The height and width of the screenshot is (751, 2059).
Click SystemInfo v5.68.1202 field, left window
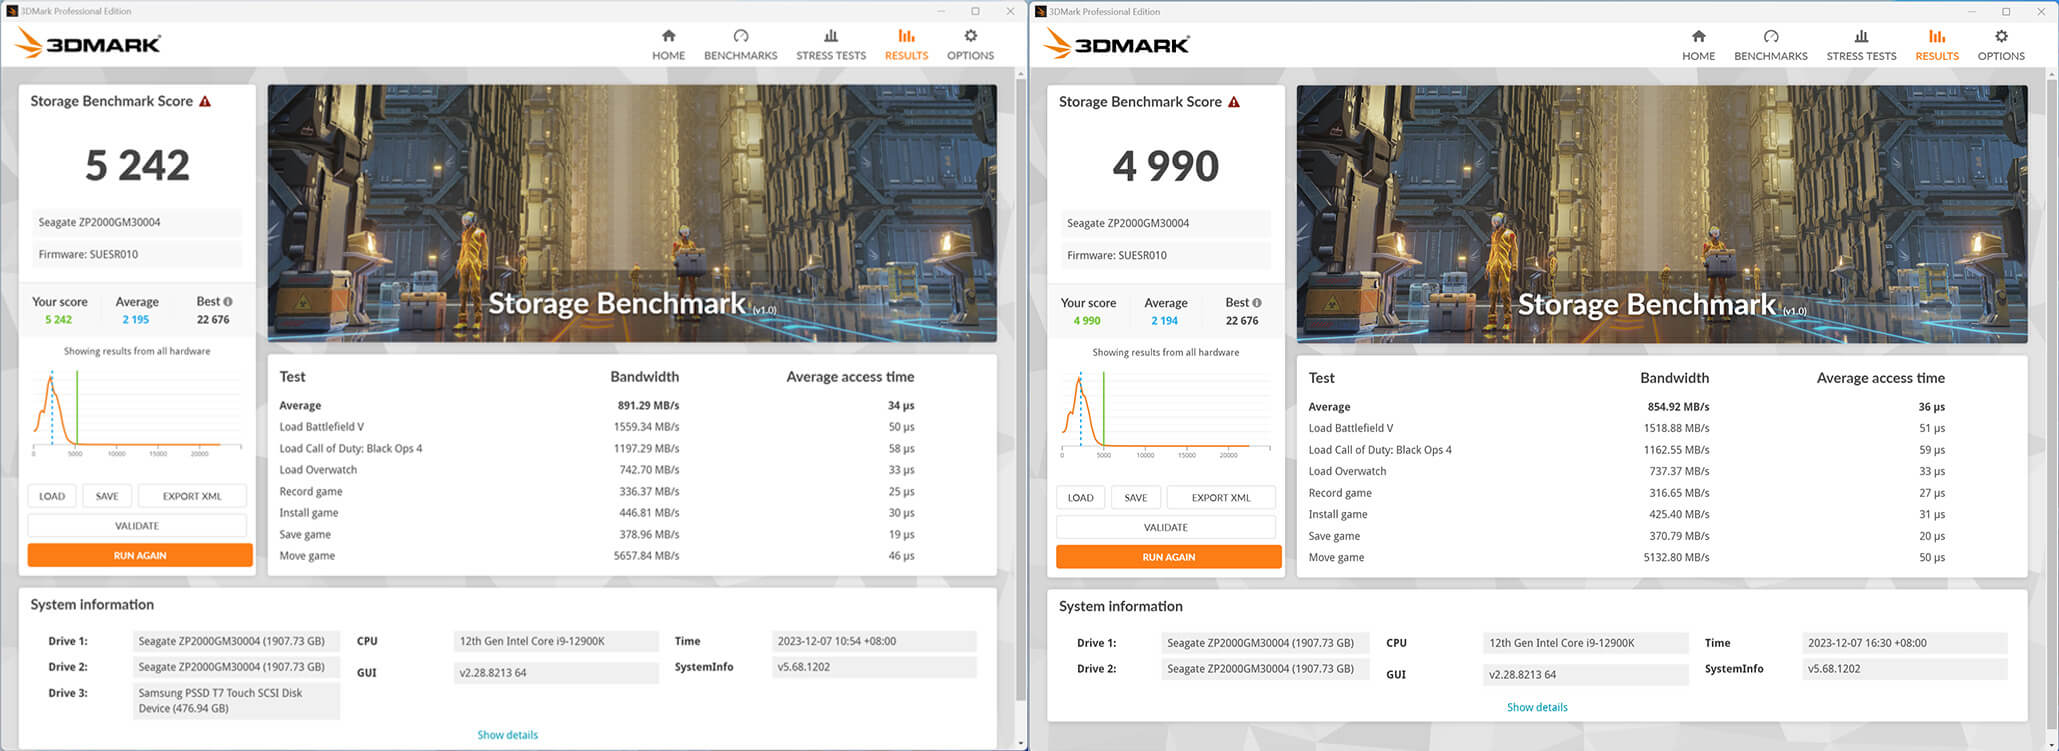click(874, 667)
